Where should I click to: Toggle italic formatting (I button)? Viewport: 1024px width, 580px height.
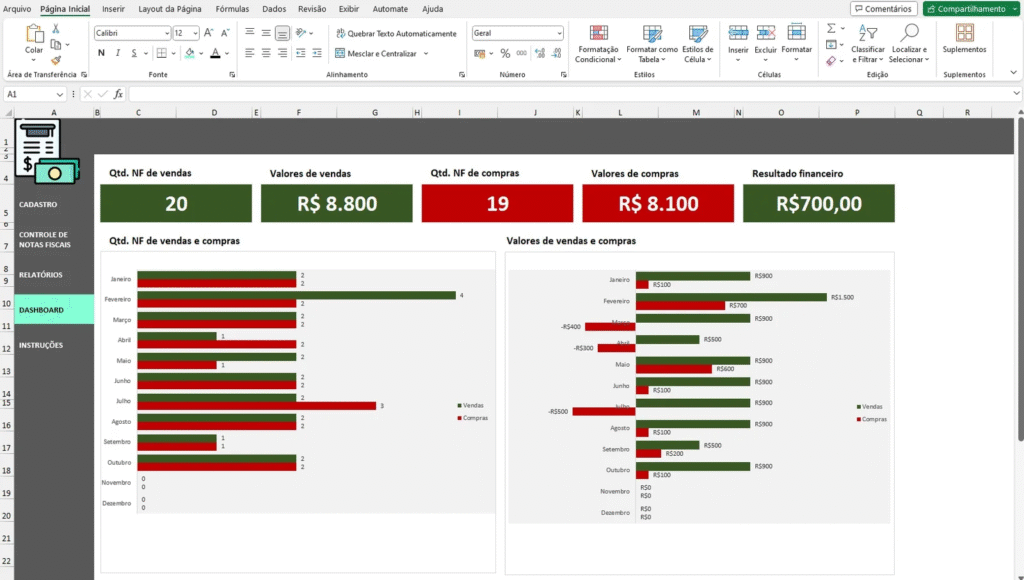point(118,53)
